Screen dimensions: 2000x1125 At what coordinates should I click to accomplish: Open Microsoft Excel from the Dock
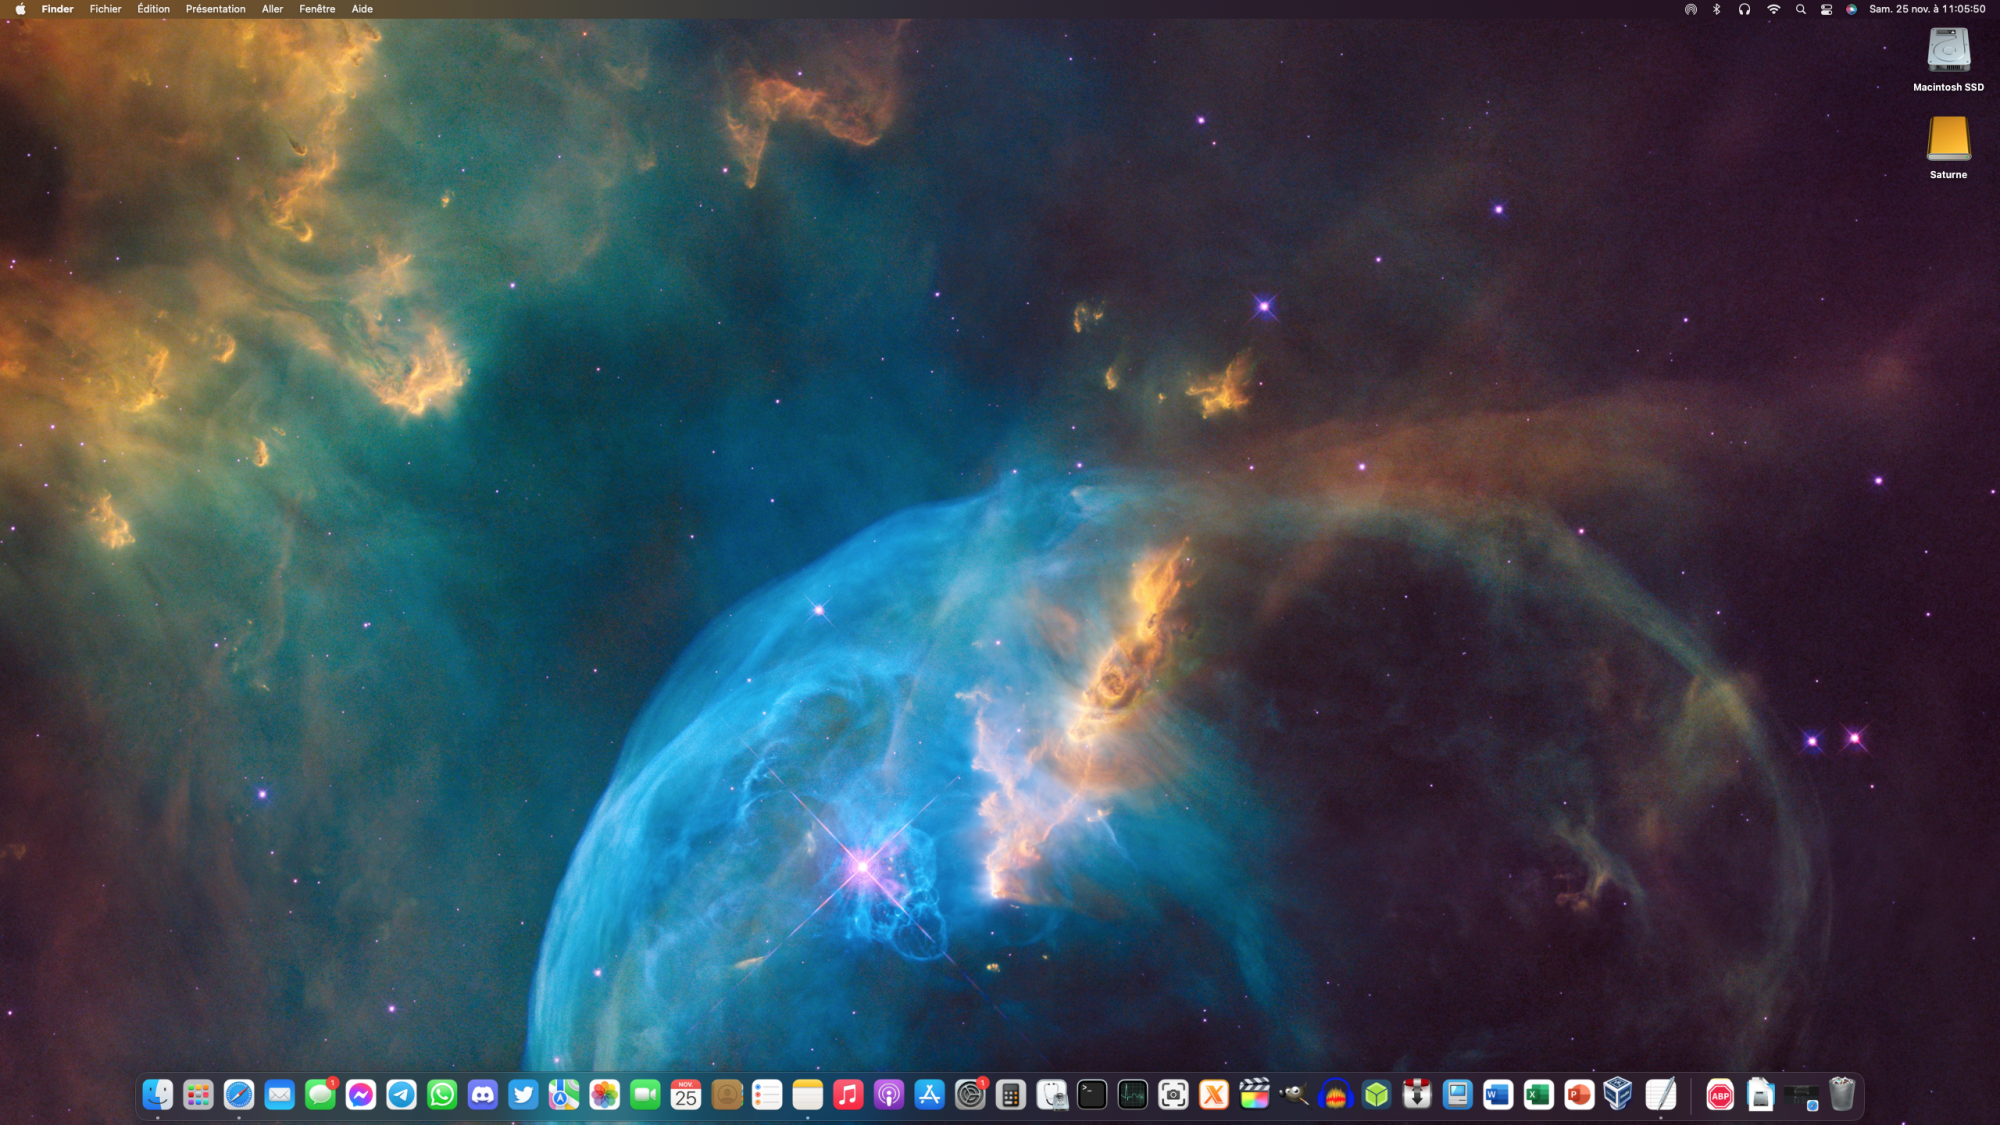pos(1538,1095)
